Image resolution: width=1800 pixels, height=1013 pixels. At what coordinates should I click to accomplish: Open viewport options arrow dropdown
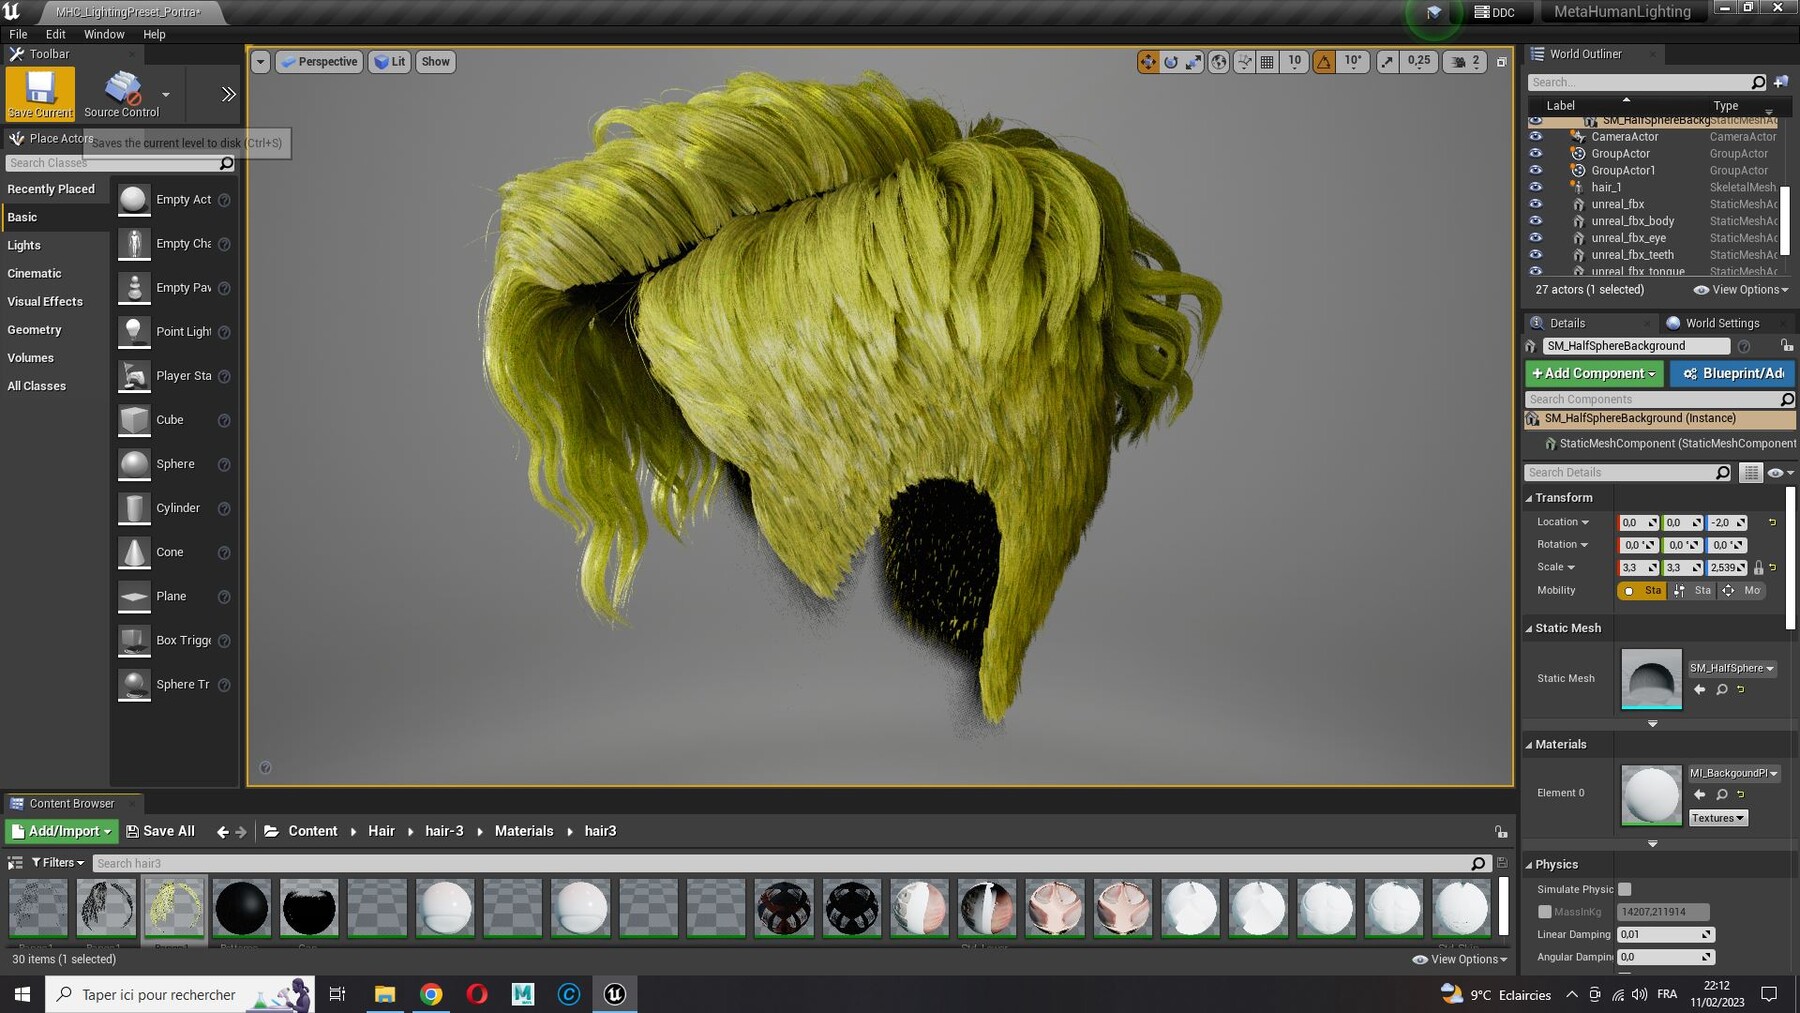pyautogui.click(x=260, y=62)
